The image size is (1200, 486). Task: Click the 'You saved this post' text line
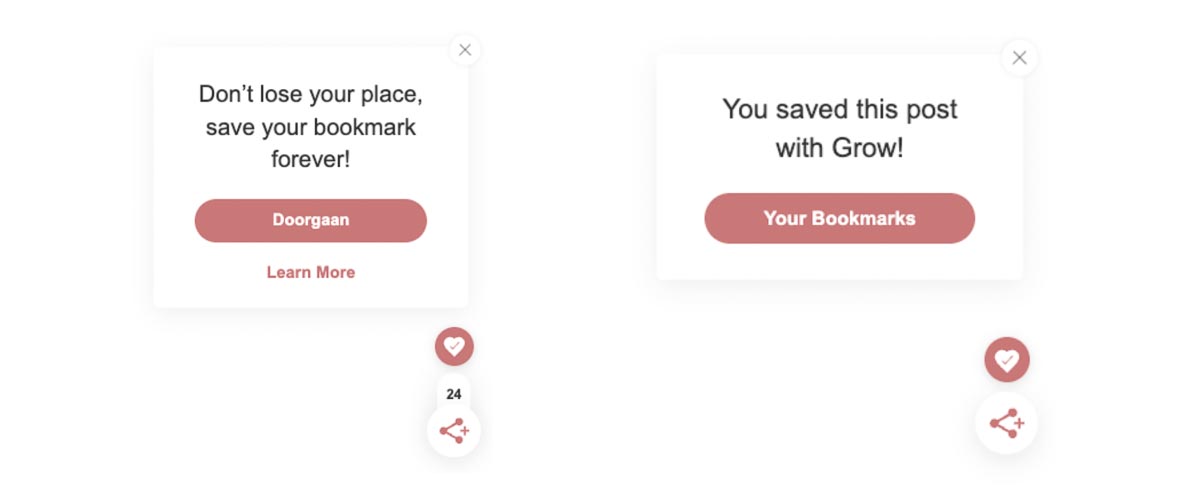coord(839,109)
